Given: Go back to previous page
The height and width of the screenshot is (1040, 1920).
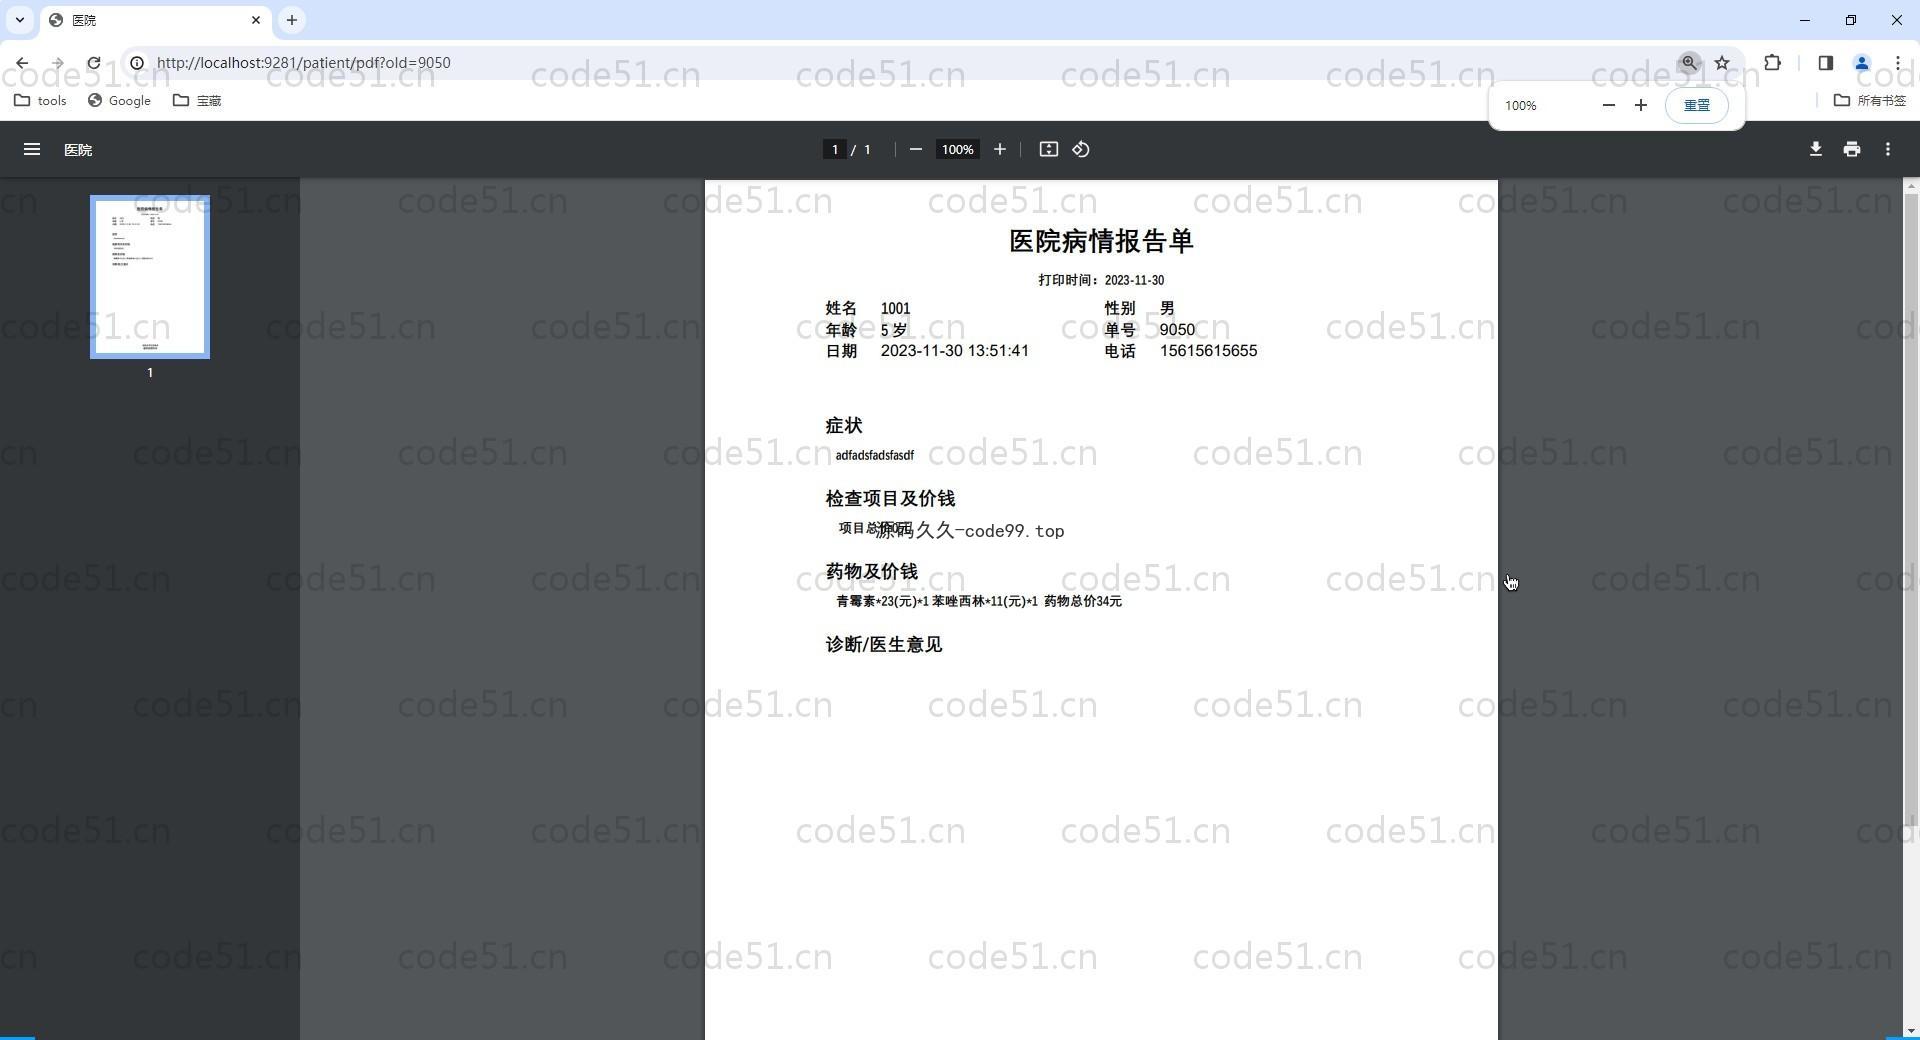Looking at the screenshot, I should (x=22, y=63).
